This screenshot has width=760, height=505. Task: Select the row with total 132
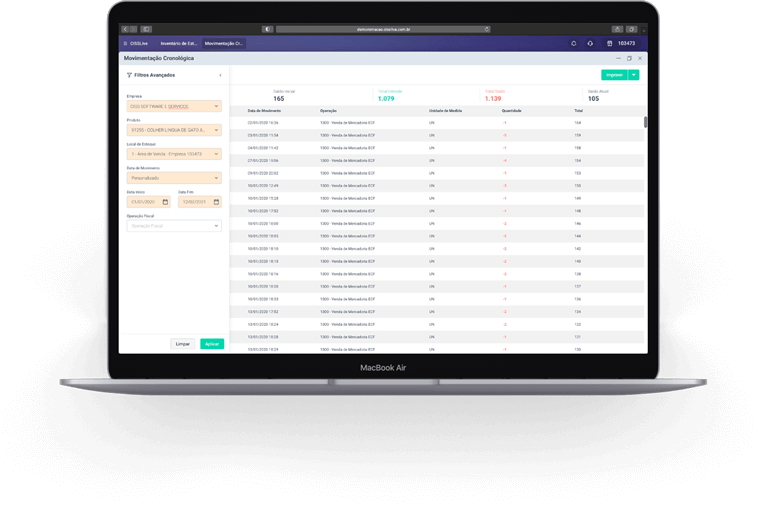pyautogui.click(x=437, y=325)
